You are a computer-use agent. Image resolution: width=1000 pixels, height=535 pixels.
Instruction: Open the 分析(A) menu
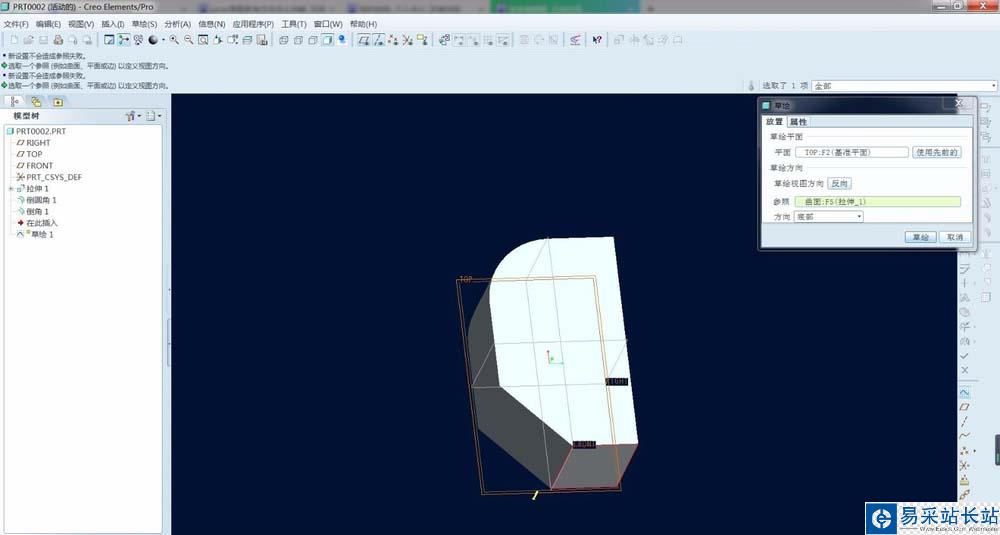coord(177,24)
